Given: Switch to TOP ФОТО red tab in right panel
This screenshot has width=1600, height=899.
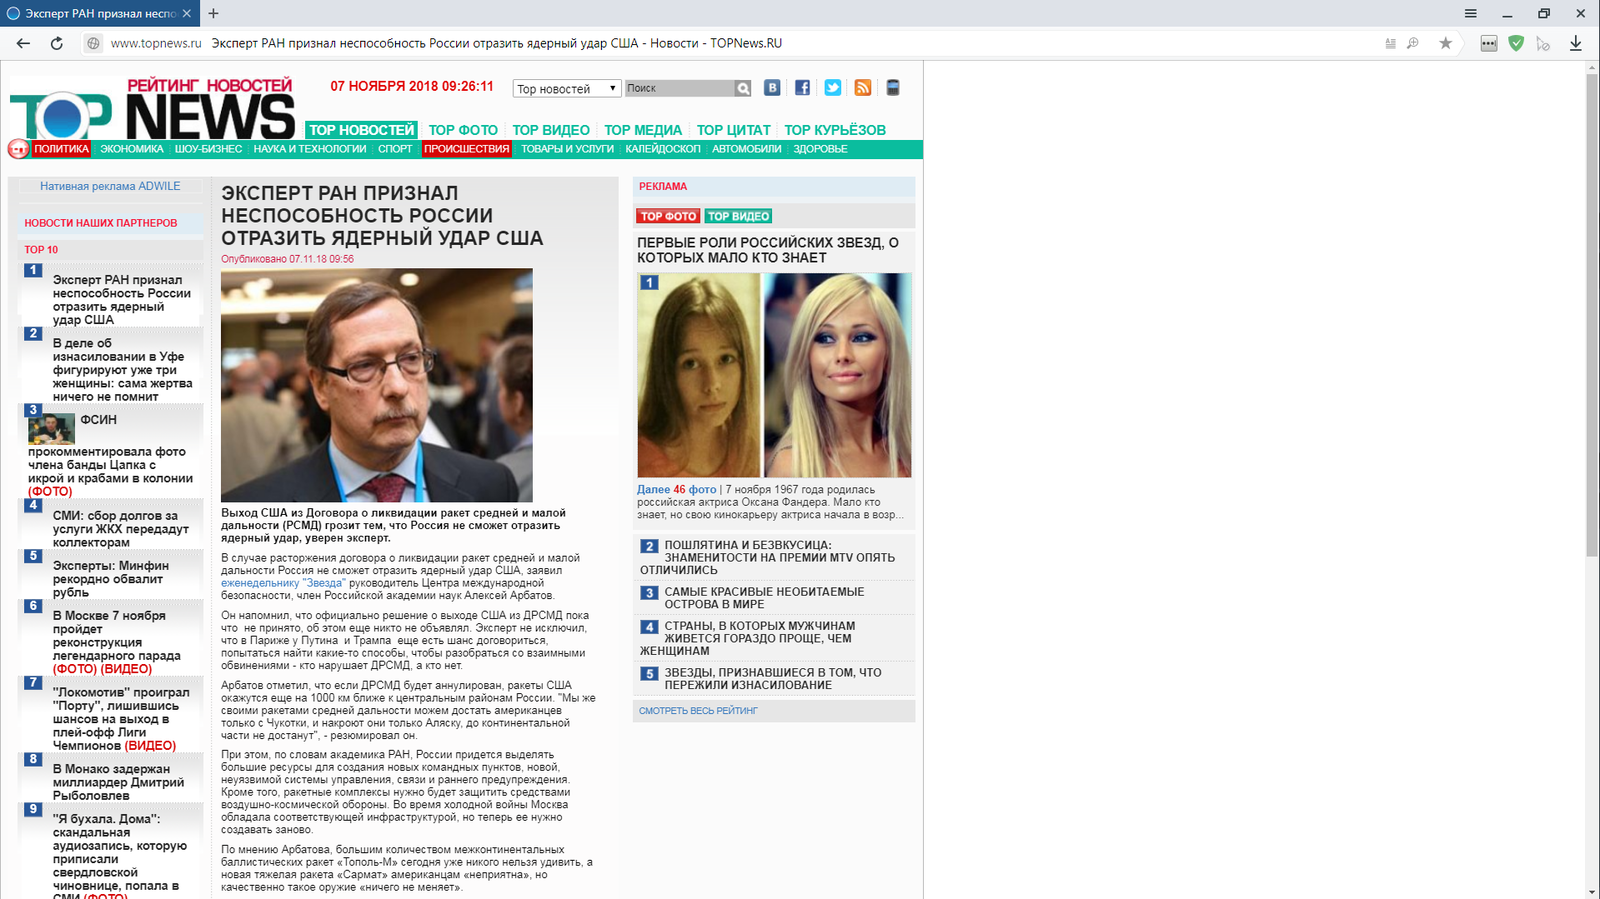Looking at the screenshot, I should click(668, 216).
